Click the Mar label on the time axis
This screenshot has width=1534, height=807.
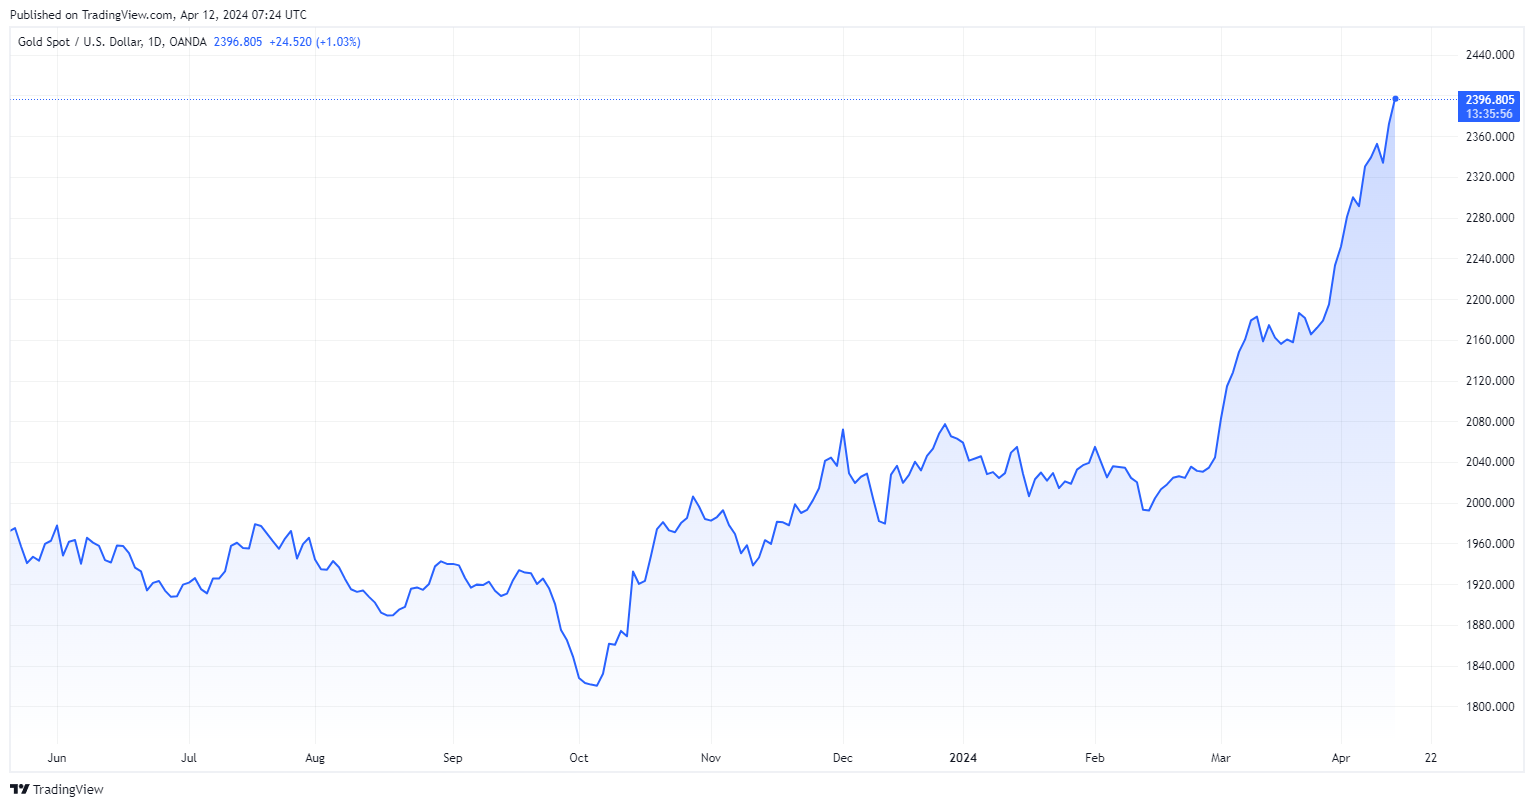click(x=1220, y=758)
